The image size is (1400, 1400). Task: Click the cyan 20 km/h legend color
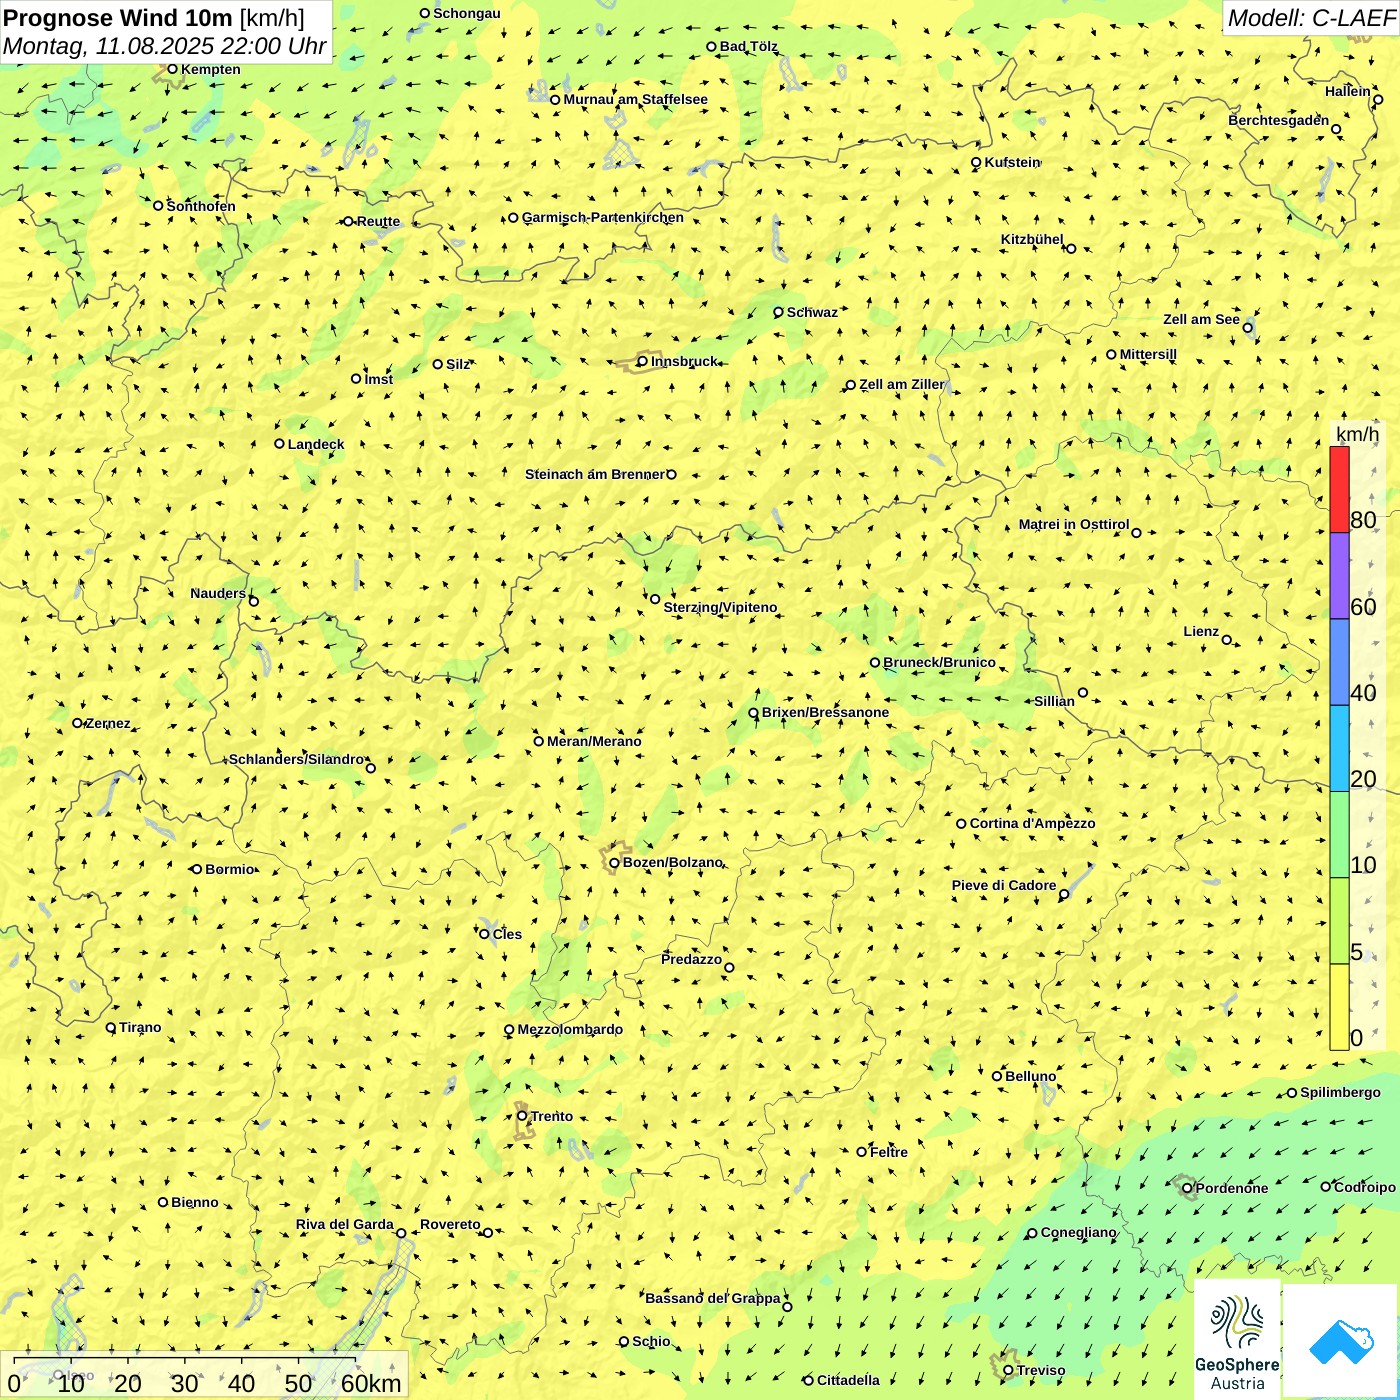1339,749
